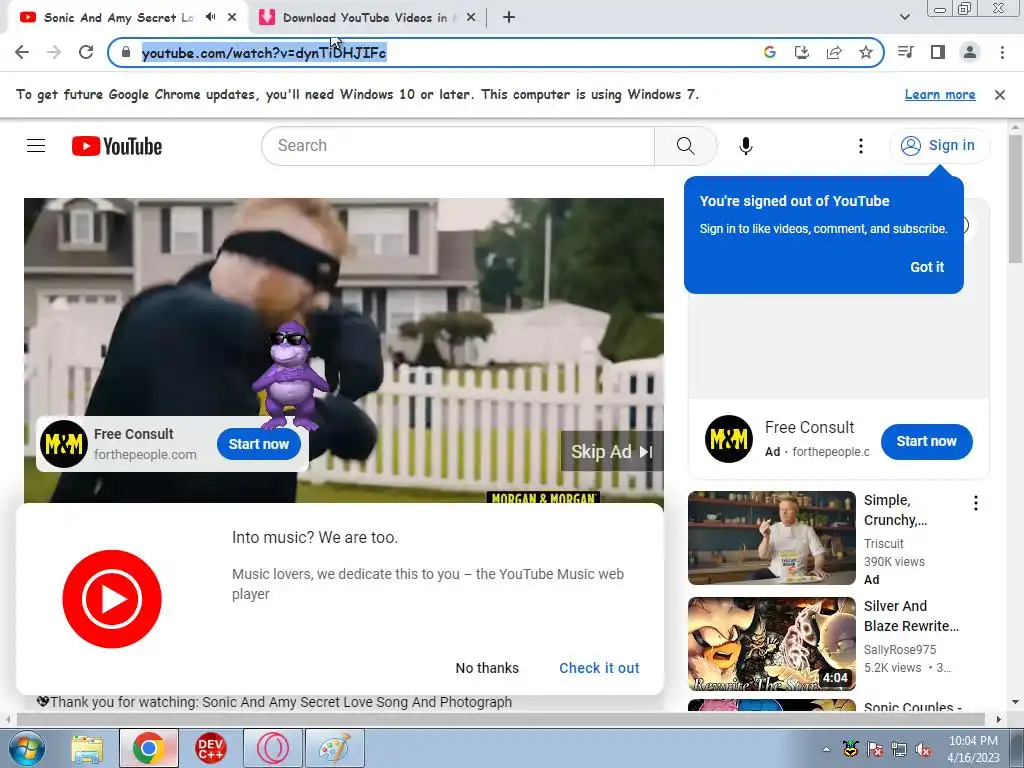This screenshot has height=768, width=1024.
Task: Open YouTube settings three-dot menu
Action: [x=861, y=146]
